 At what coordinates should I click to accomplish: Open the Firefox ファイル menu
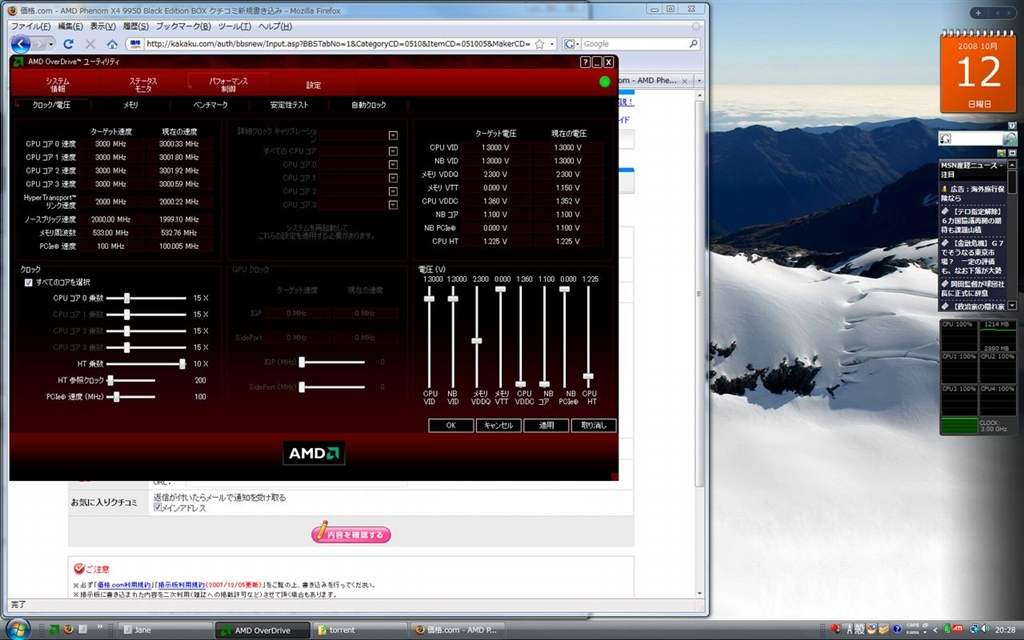point(31,26)
